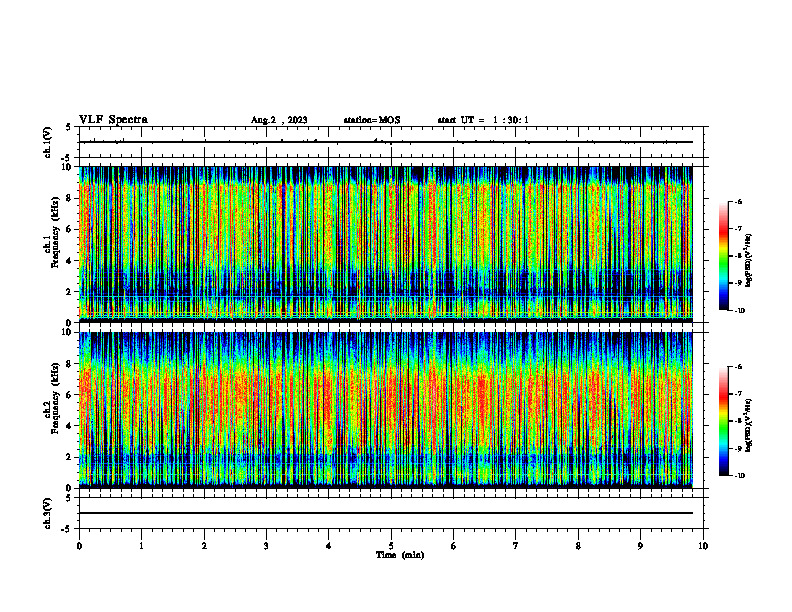
Task: Click the ch.1 spectrogram panel
Action: pyautogui.click(x=385, y=244)
